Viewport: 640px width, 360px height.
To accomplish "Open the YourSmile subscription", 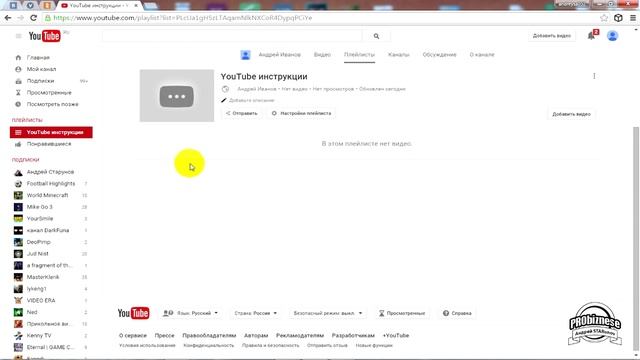I will (x=40, y=219).
